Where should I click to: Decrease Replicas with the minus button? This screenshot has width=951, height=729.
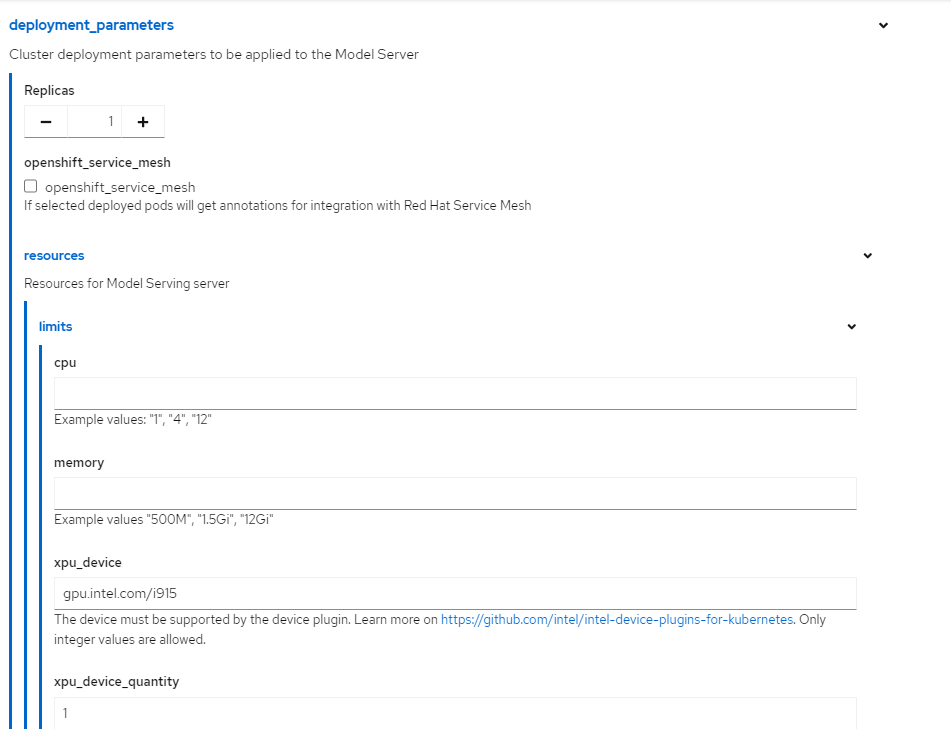45,122
